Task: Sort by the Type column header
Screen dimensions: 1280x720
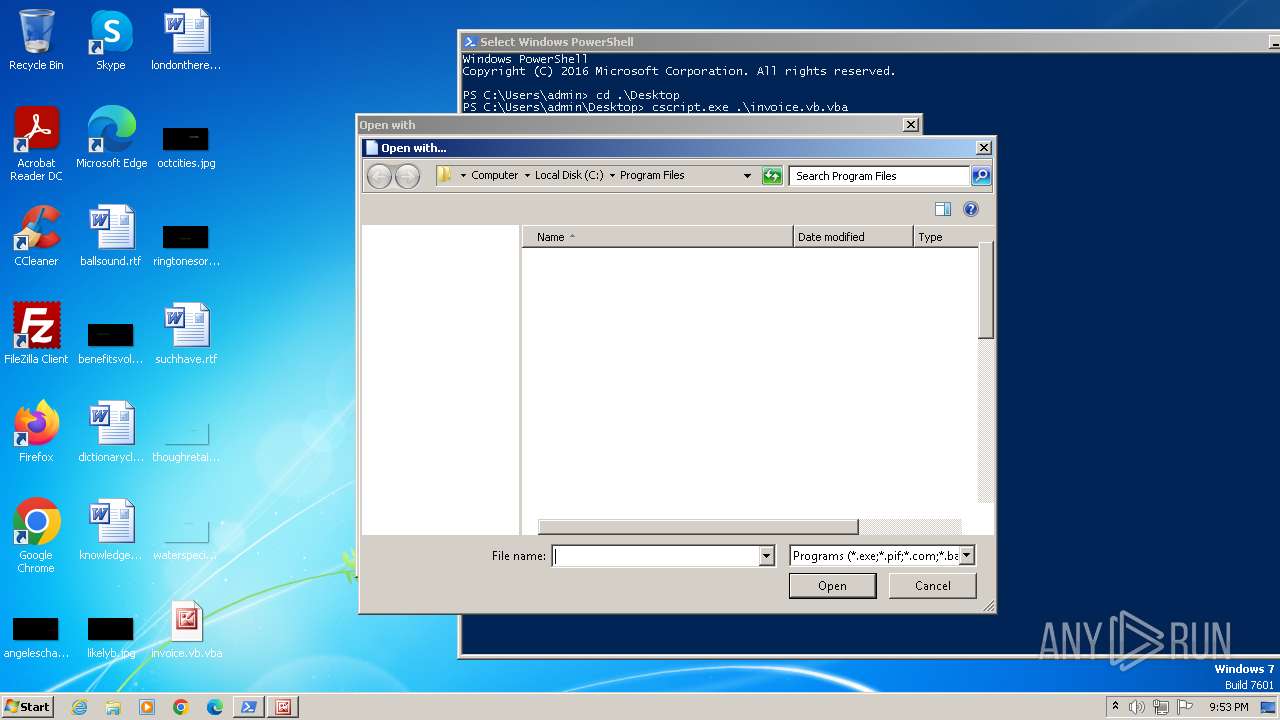Action: [945, 237]
